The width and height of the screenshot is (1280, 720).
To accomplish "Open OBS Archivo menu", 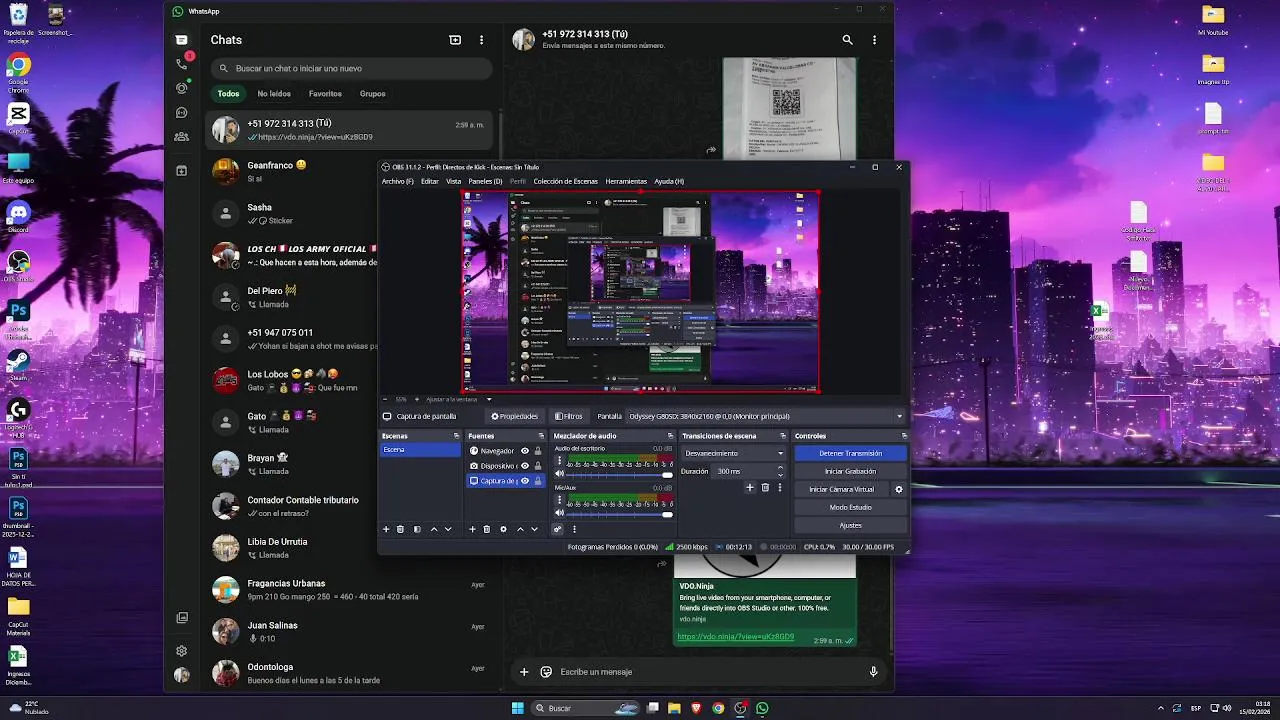I will [x=397, y=181].
